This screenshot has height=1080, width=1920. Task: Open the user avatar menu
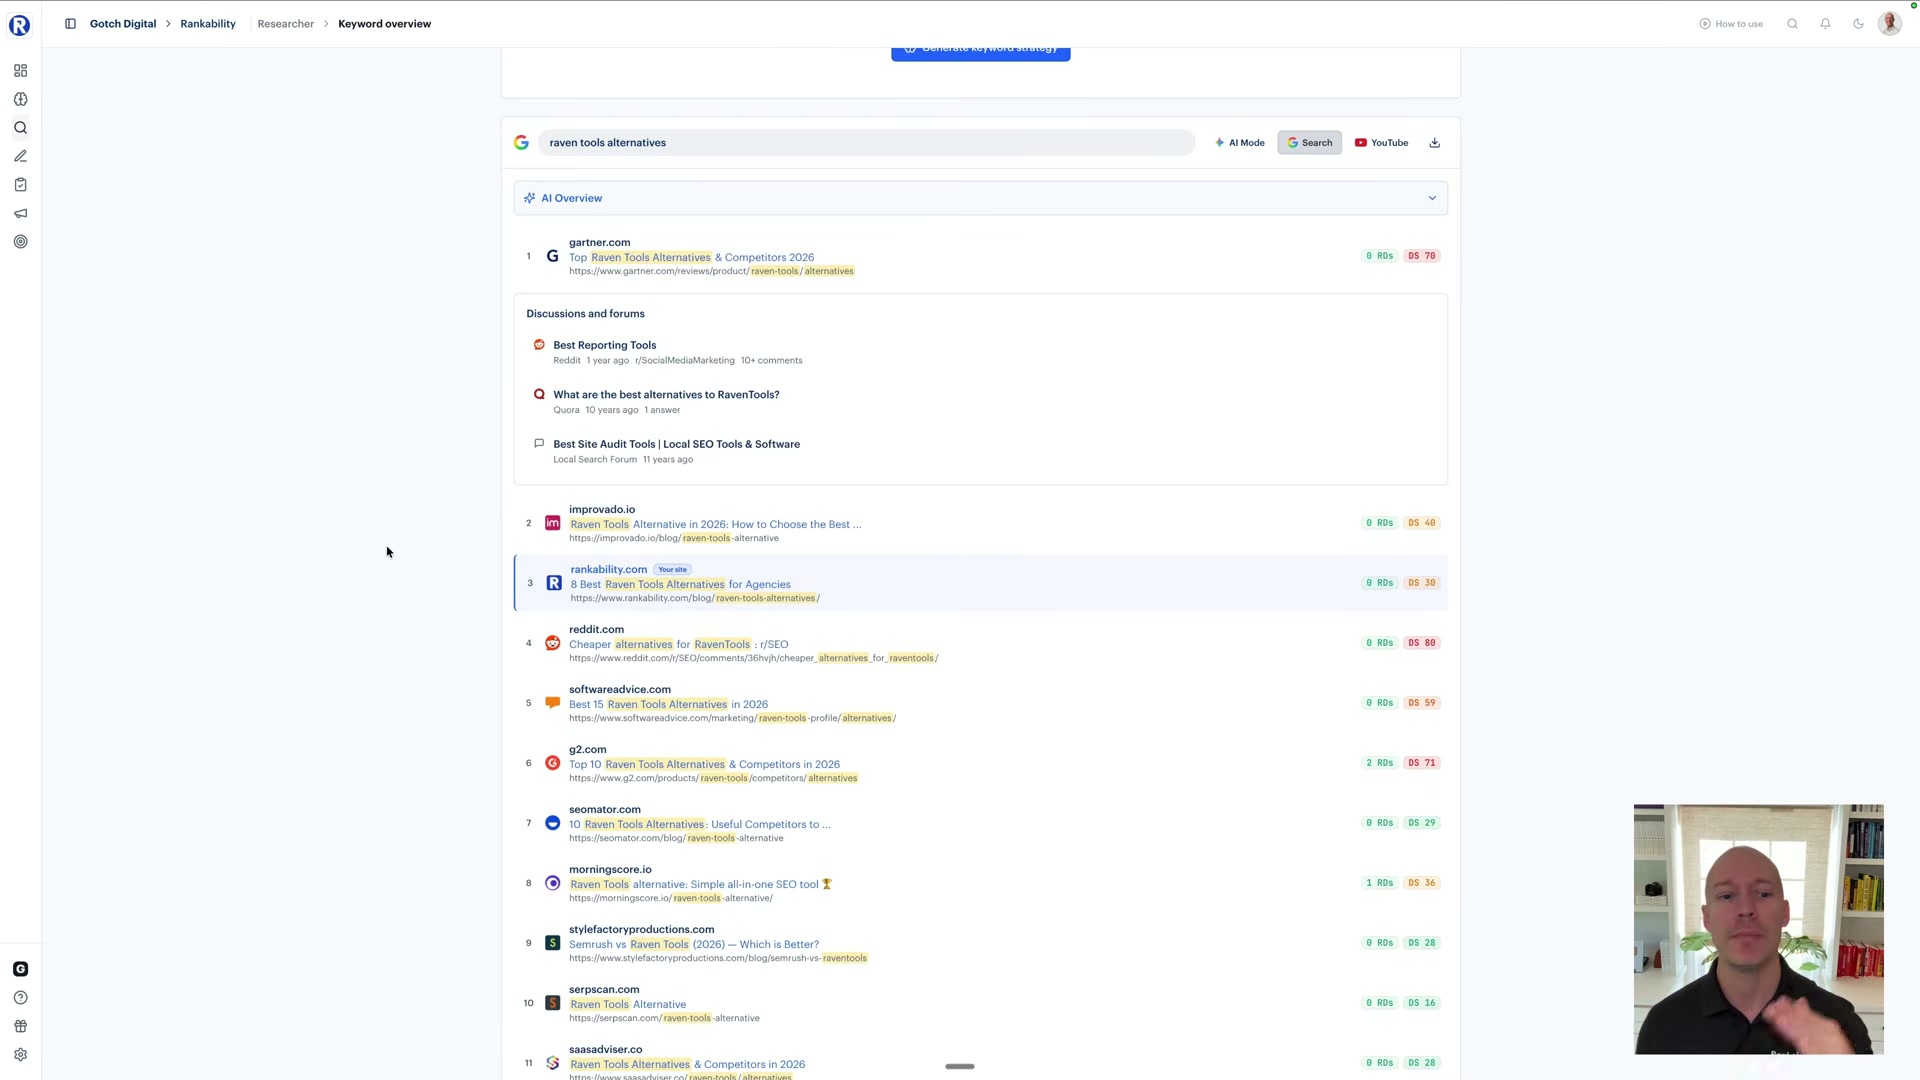(x=1890, y=23)
